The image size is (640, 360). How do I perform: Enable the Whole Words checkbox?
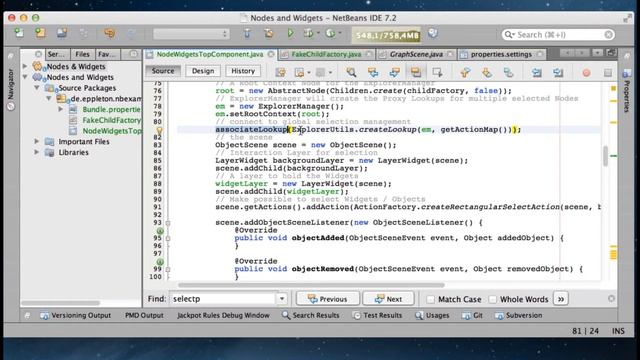click(493, 299)
